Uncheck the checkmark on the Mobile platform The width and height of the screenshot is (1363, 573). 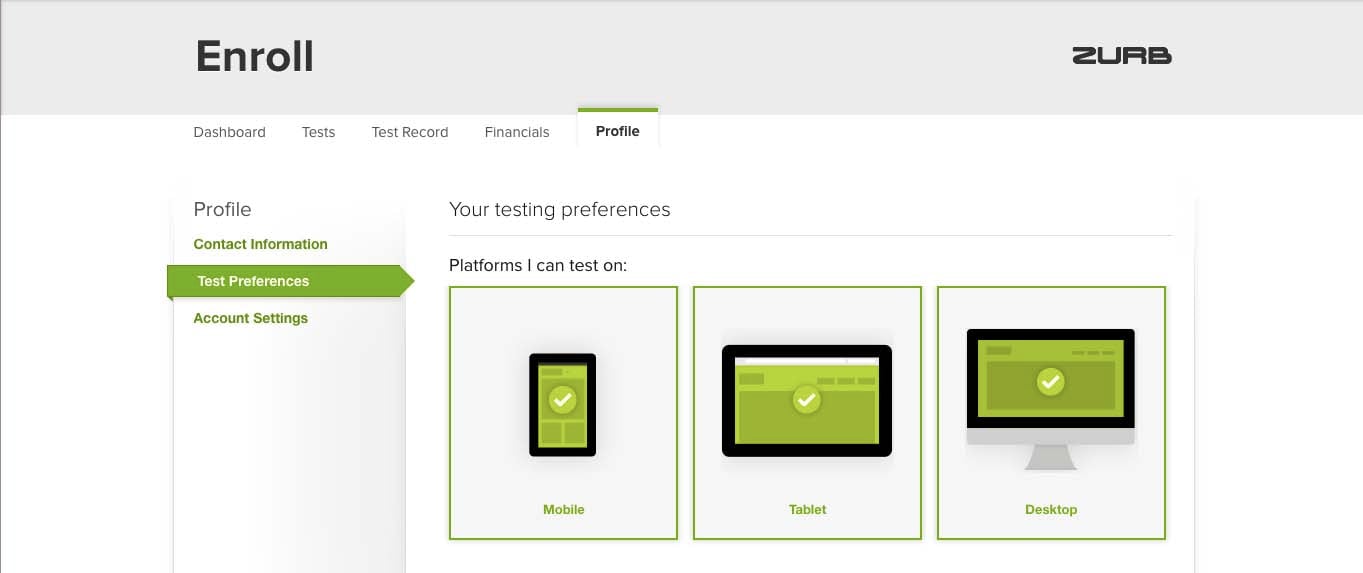562,401
